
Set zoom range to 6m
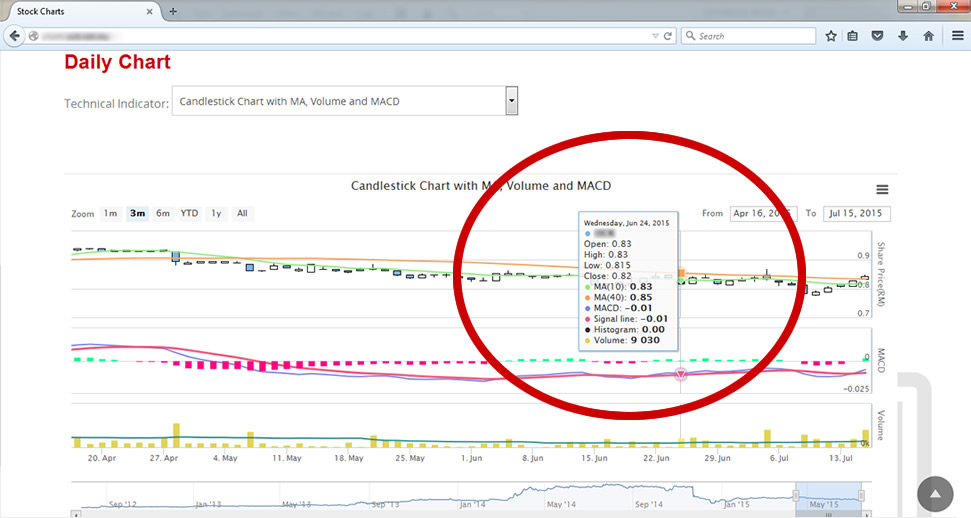pos(162,213)
